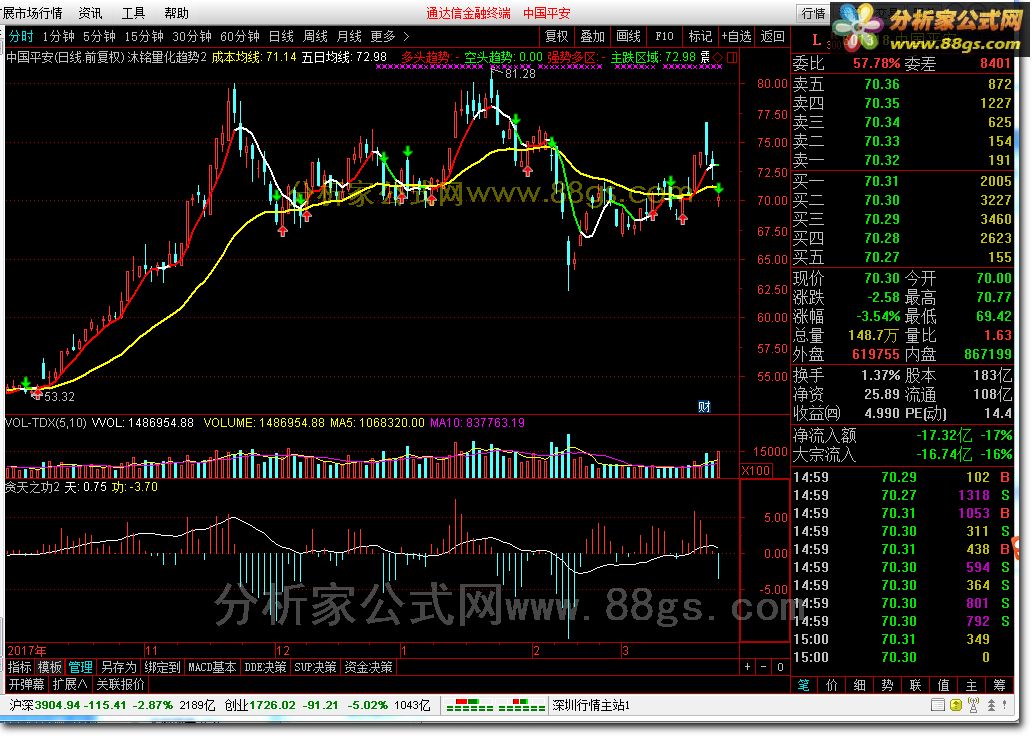Click the 返回 back button
The width and height of the screenshot is (1032, 736).
click(773, 36)
